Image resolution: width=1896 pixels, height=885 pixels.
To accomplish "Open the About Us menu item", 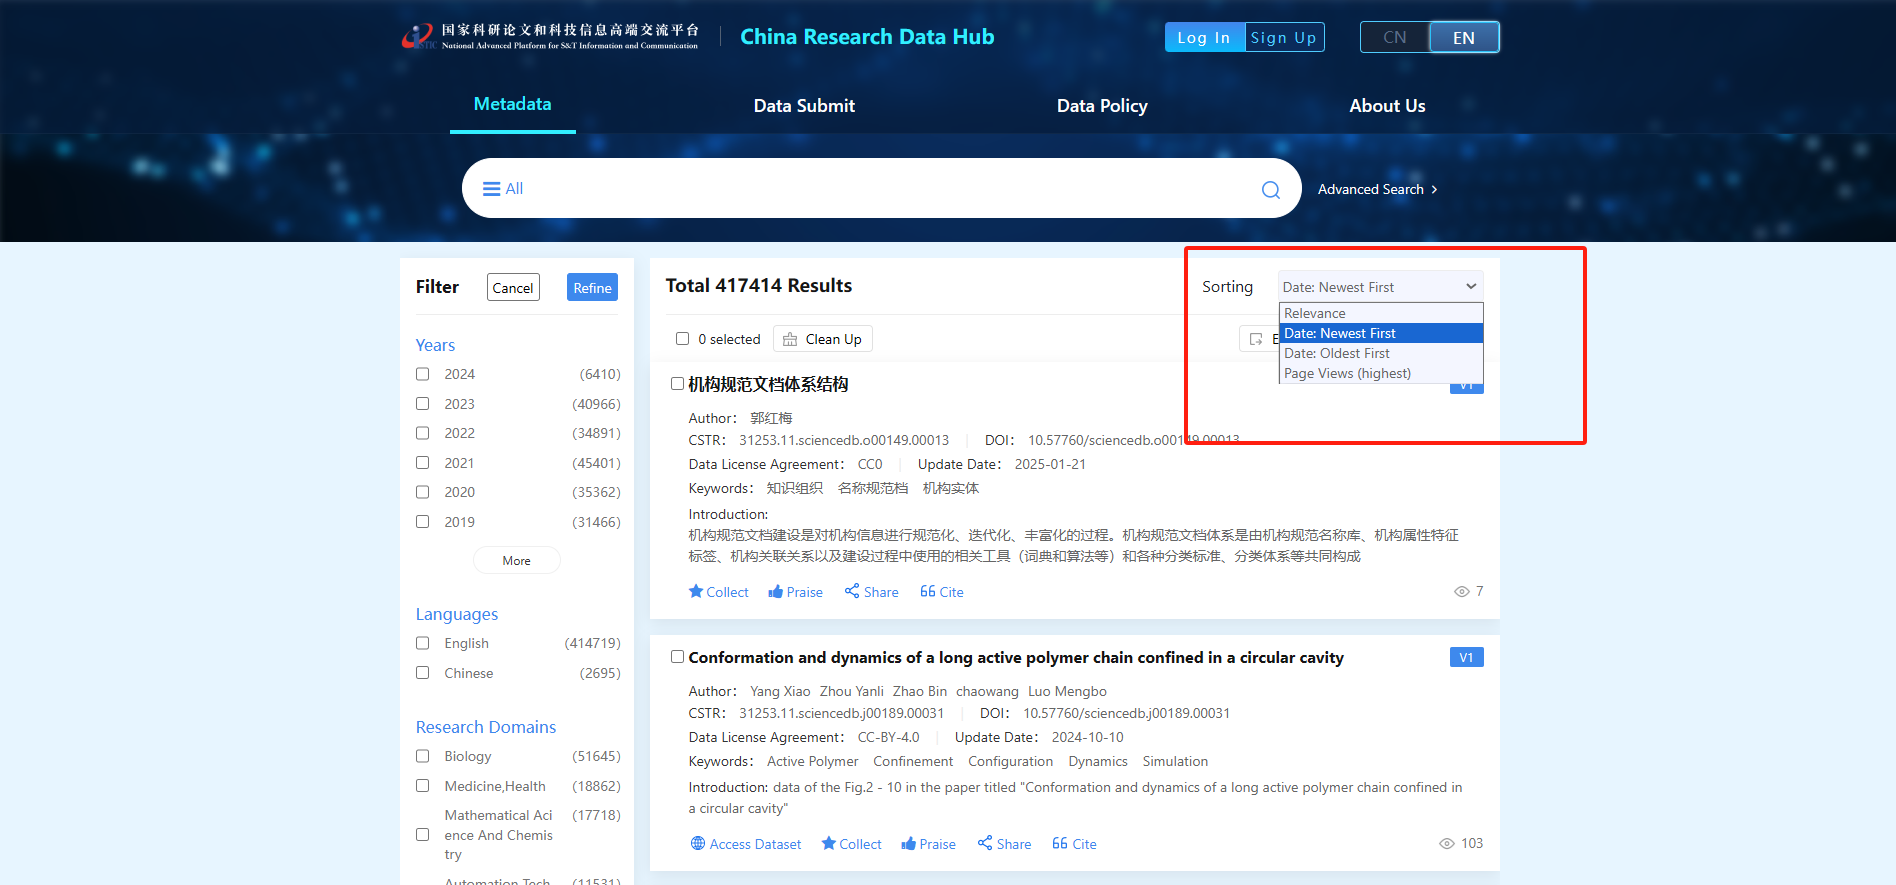I will (x=1387, y=106).
